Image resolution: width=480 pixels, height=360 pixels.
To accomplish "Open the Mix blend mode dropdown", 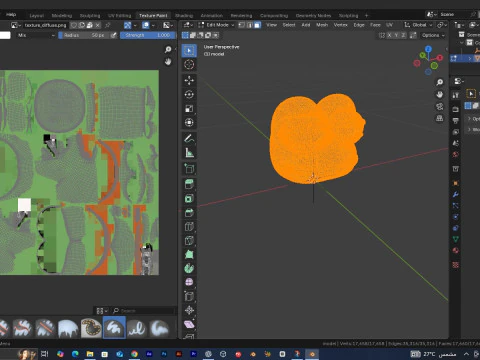I will point(36,35).
